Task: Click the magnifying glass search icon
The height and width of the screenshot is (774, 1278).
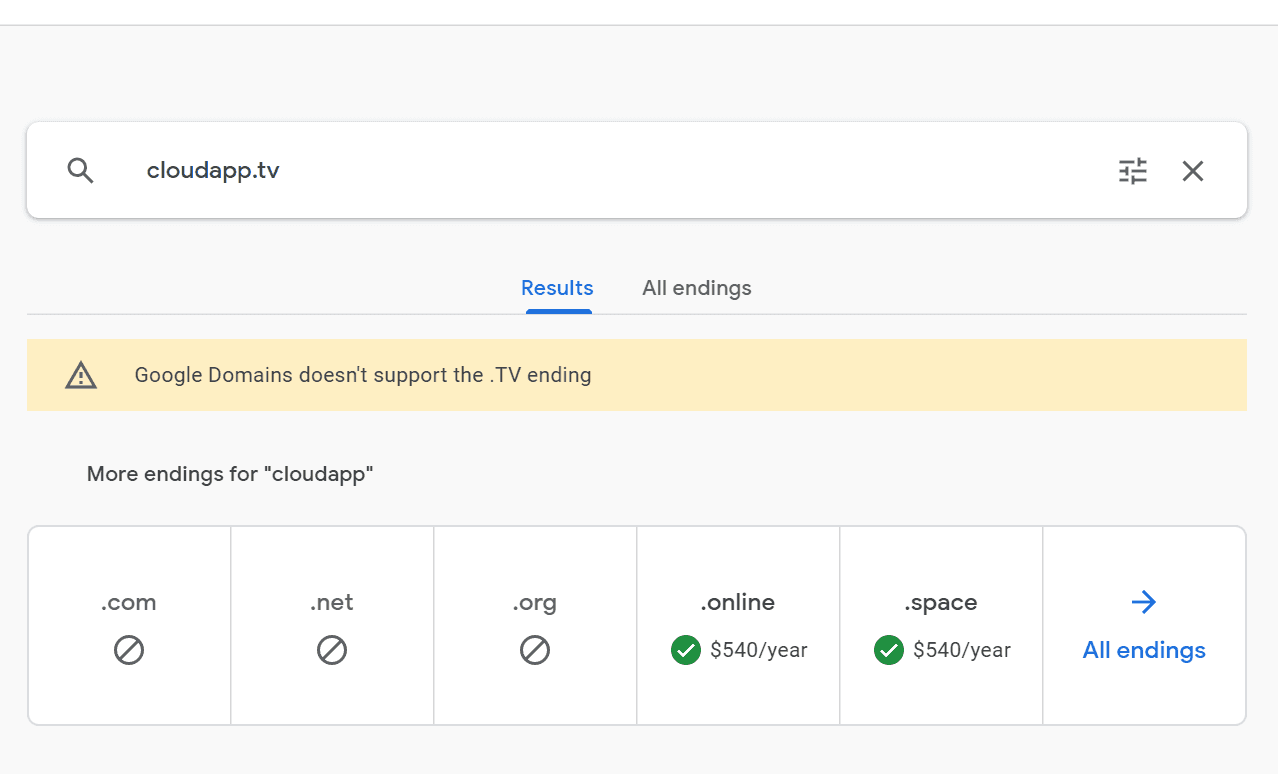Action: (x=81, y=171)
